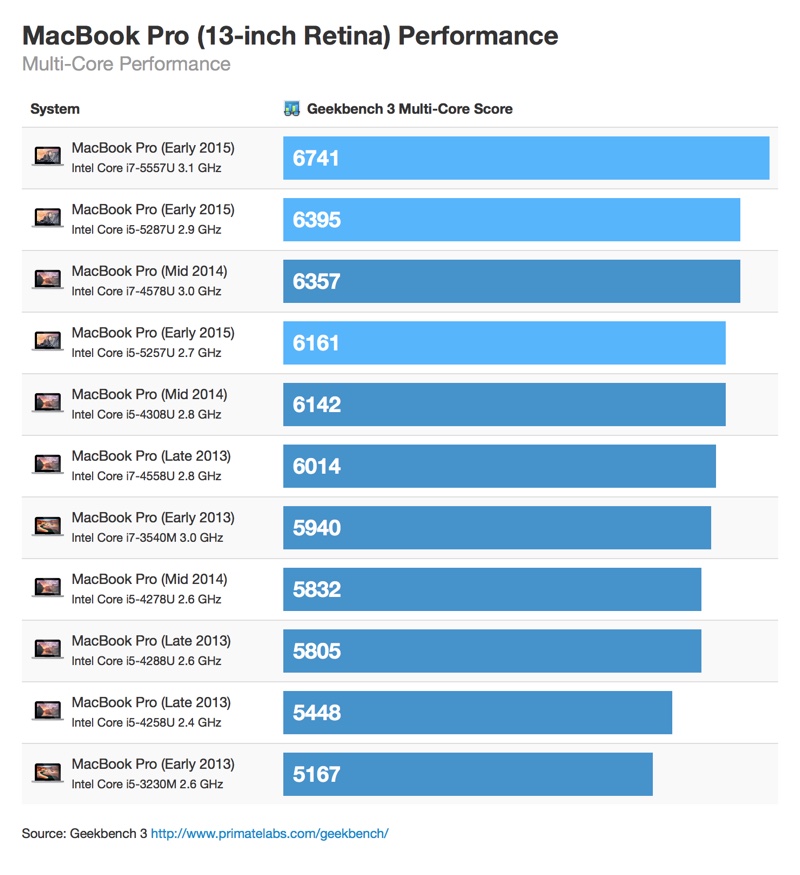This screenshot has height=875, width=800.
Task: Select the 6395 score bar
Action: coord(512,219)
